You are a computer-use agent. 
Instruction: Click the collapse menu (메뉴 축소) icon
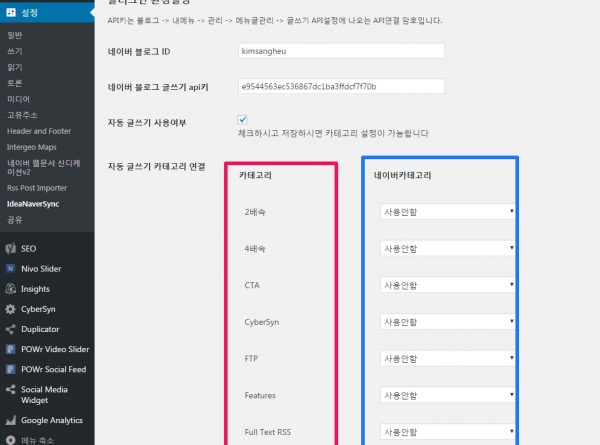11,440
